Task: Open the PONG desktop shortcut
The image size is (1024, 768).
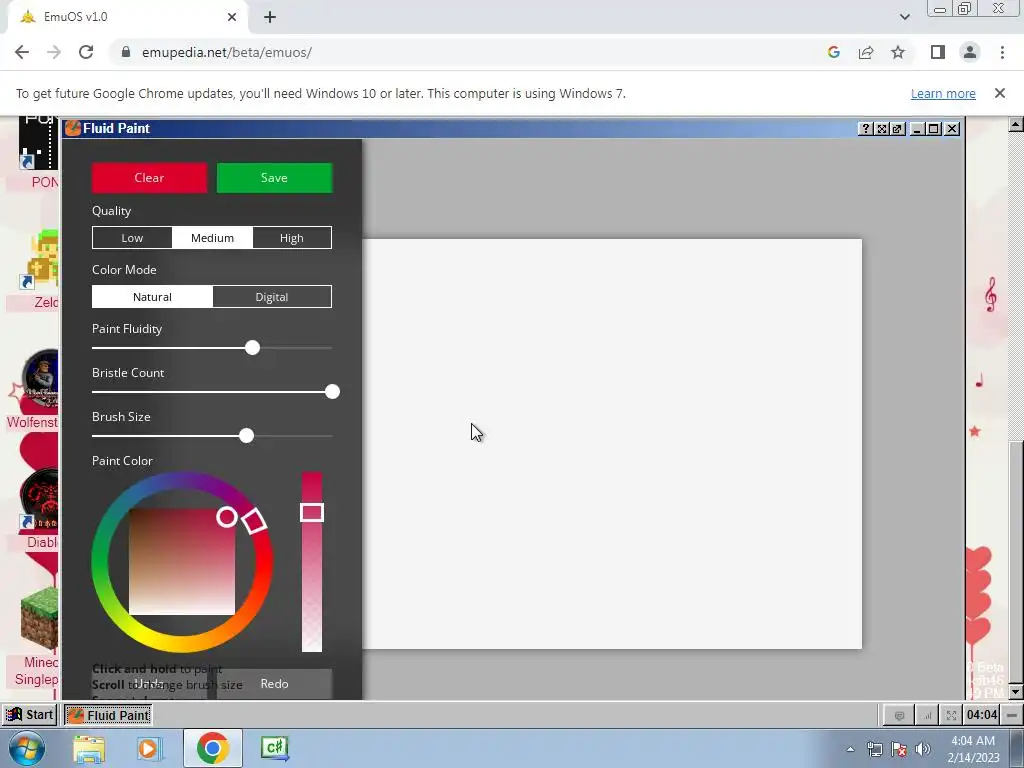Action: point(39,152)
